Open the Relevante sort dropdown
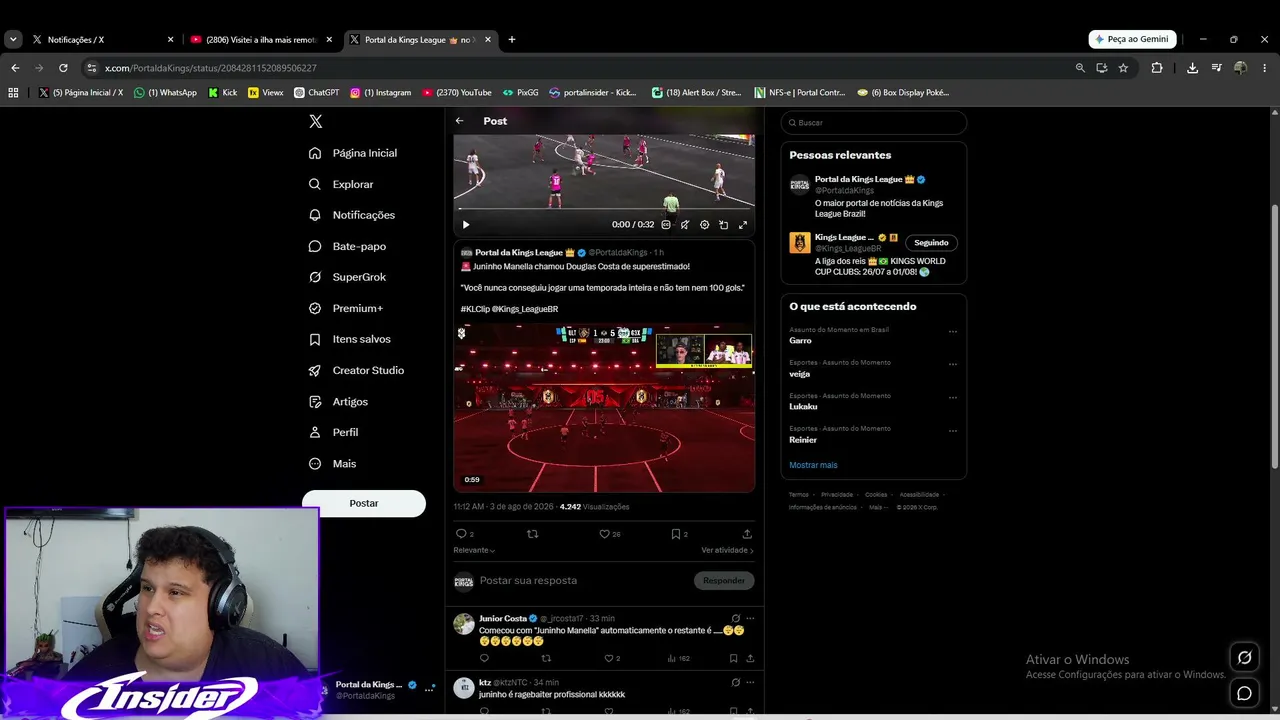The image size is (1280, 720). click(474, 550)
